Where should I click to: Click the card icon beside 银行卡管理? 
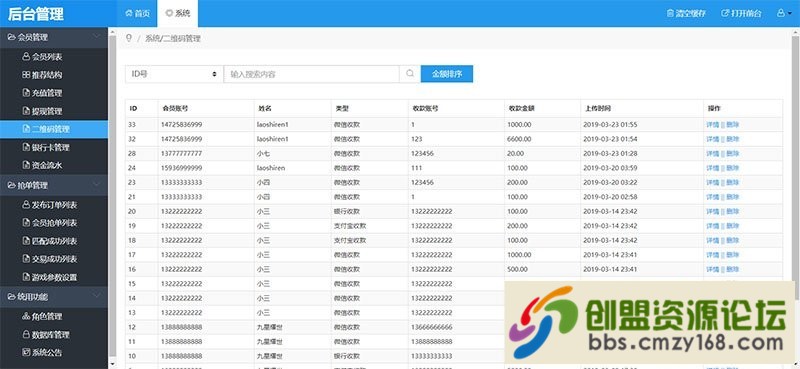click(27, 147)
